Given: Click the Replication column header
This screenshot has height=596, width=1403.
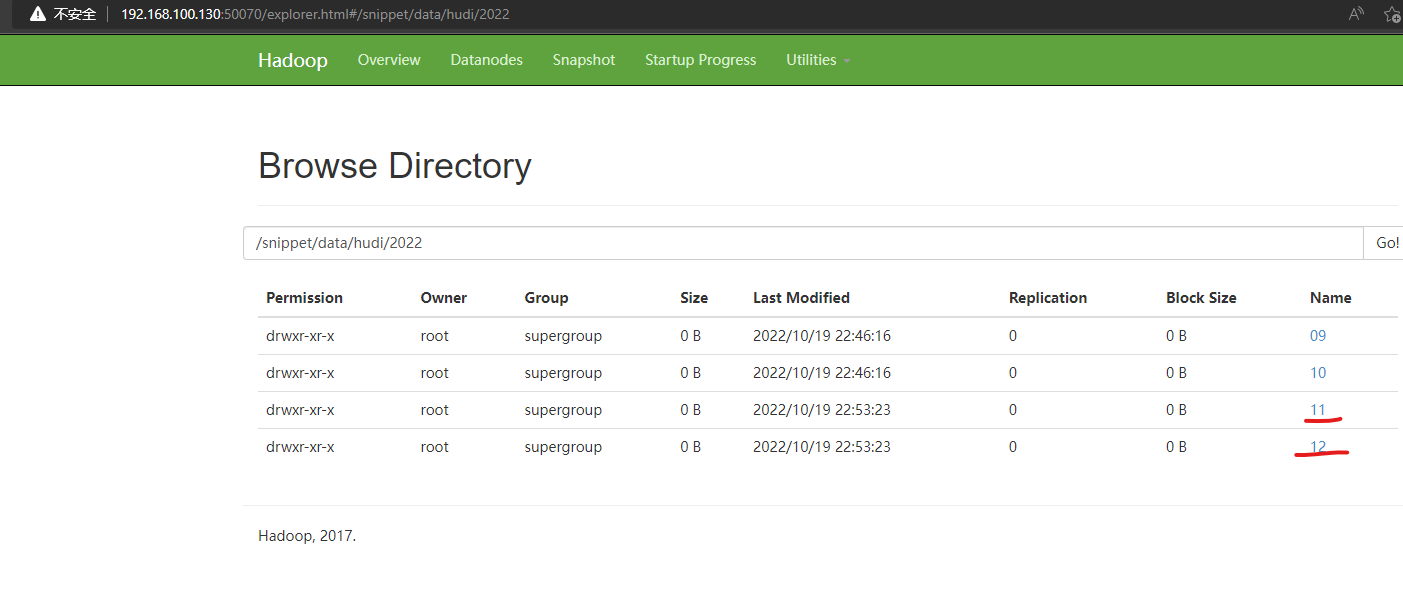Looking at the screenshot, I should 1048,298.
